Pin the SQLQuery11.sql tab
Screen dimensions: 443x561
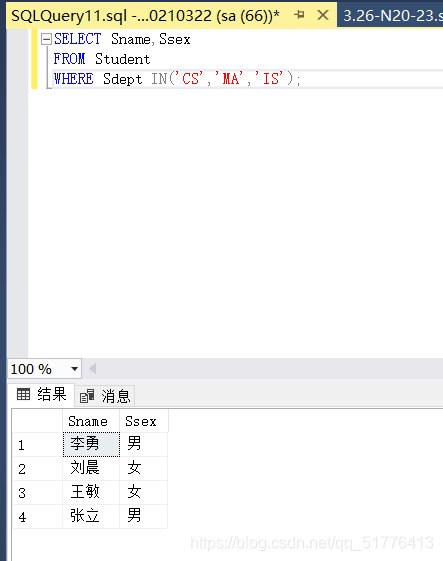point(299,15)
